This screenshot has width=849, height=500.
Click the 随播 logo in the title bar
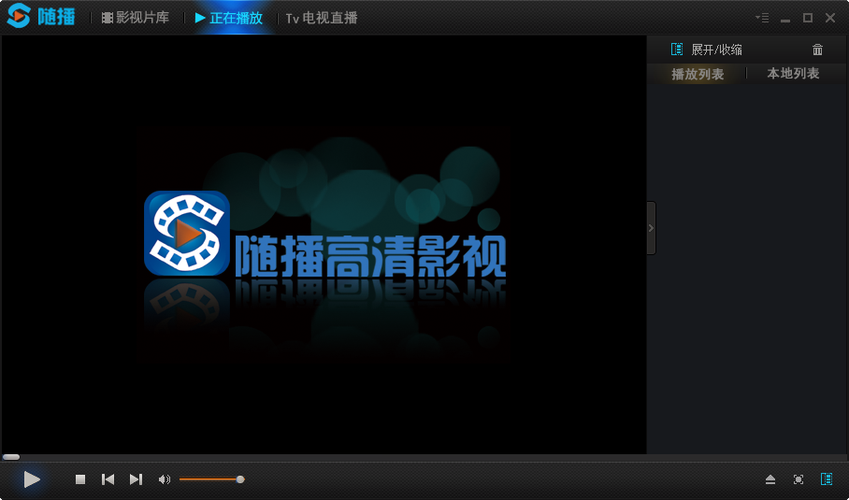click(x=41, y=18)
